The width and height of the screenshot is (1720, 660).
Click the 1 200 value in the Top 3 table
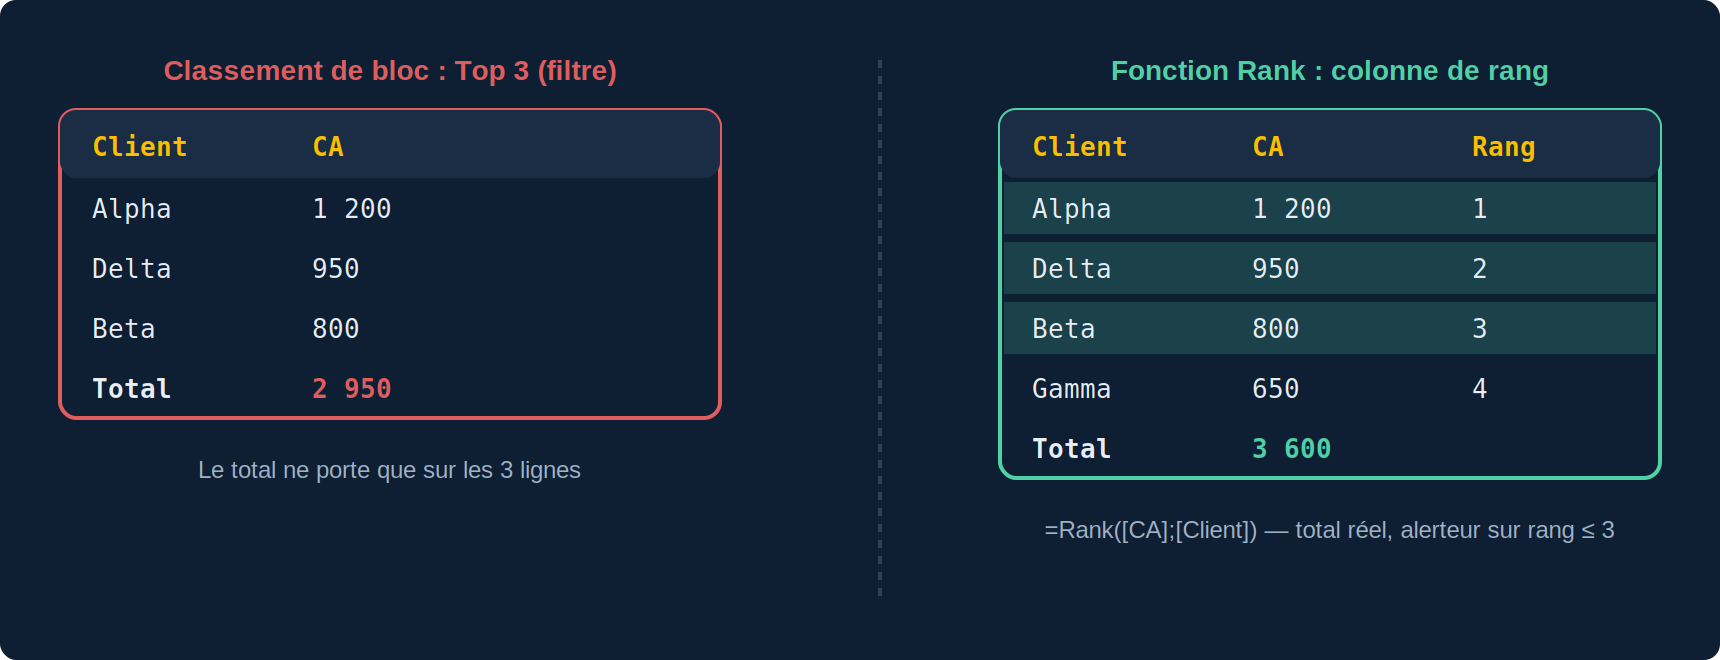(x=352, y=209)
